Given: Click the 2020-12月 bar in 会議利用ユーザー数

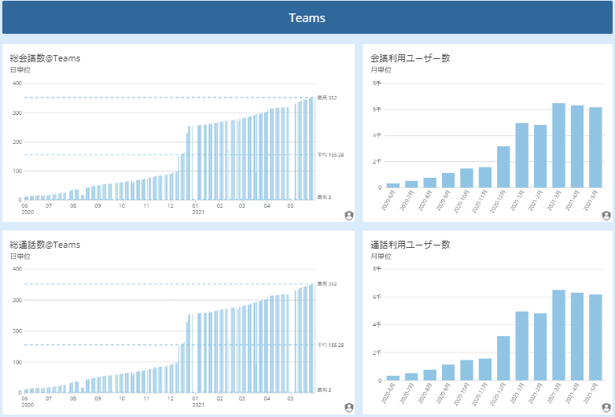Looking at the screenshot, I should 504,167.
